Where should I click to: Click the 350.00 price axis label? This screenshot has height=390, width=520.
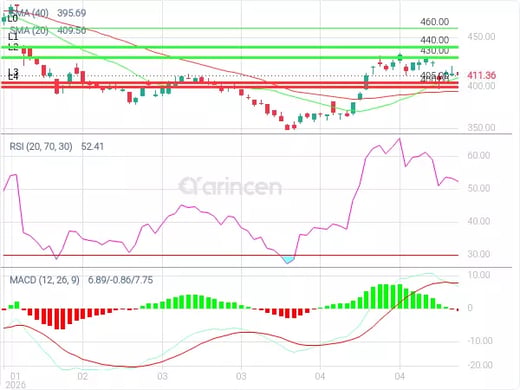click(481, 127)
